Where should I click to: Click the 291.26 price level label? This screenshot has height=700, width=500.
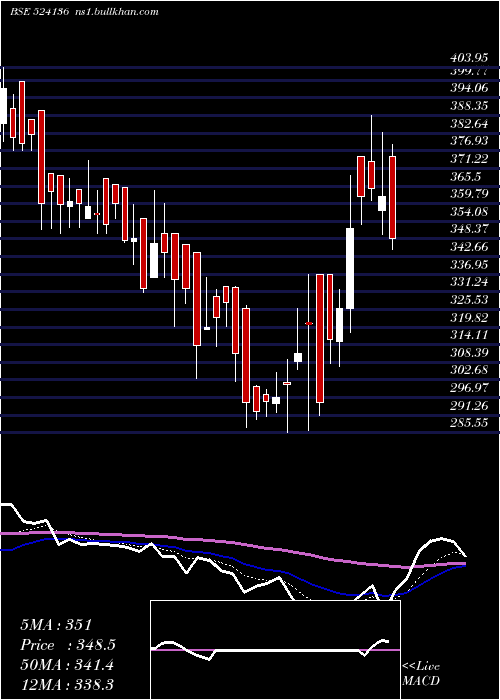click(469, 405)
